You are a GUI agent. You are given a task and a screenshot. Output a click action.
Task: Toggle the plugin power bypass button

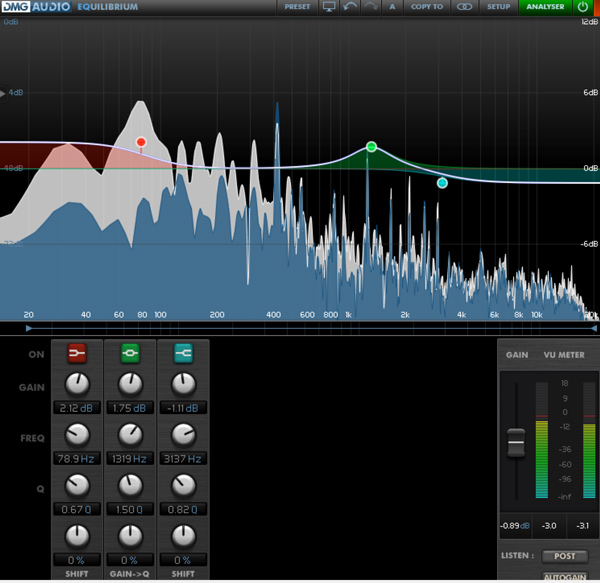(583, 7)
